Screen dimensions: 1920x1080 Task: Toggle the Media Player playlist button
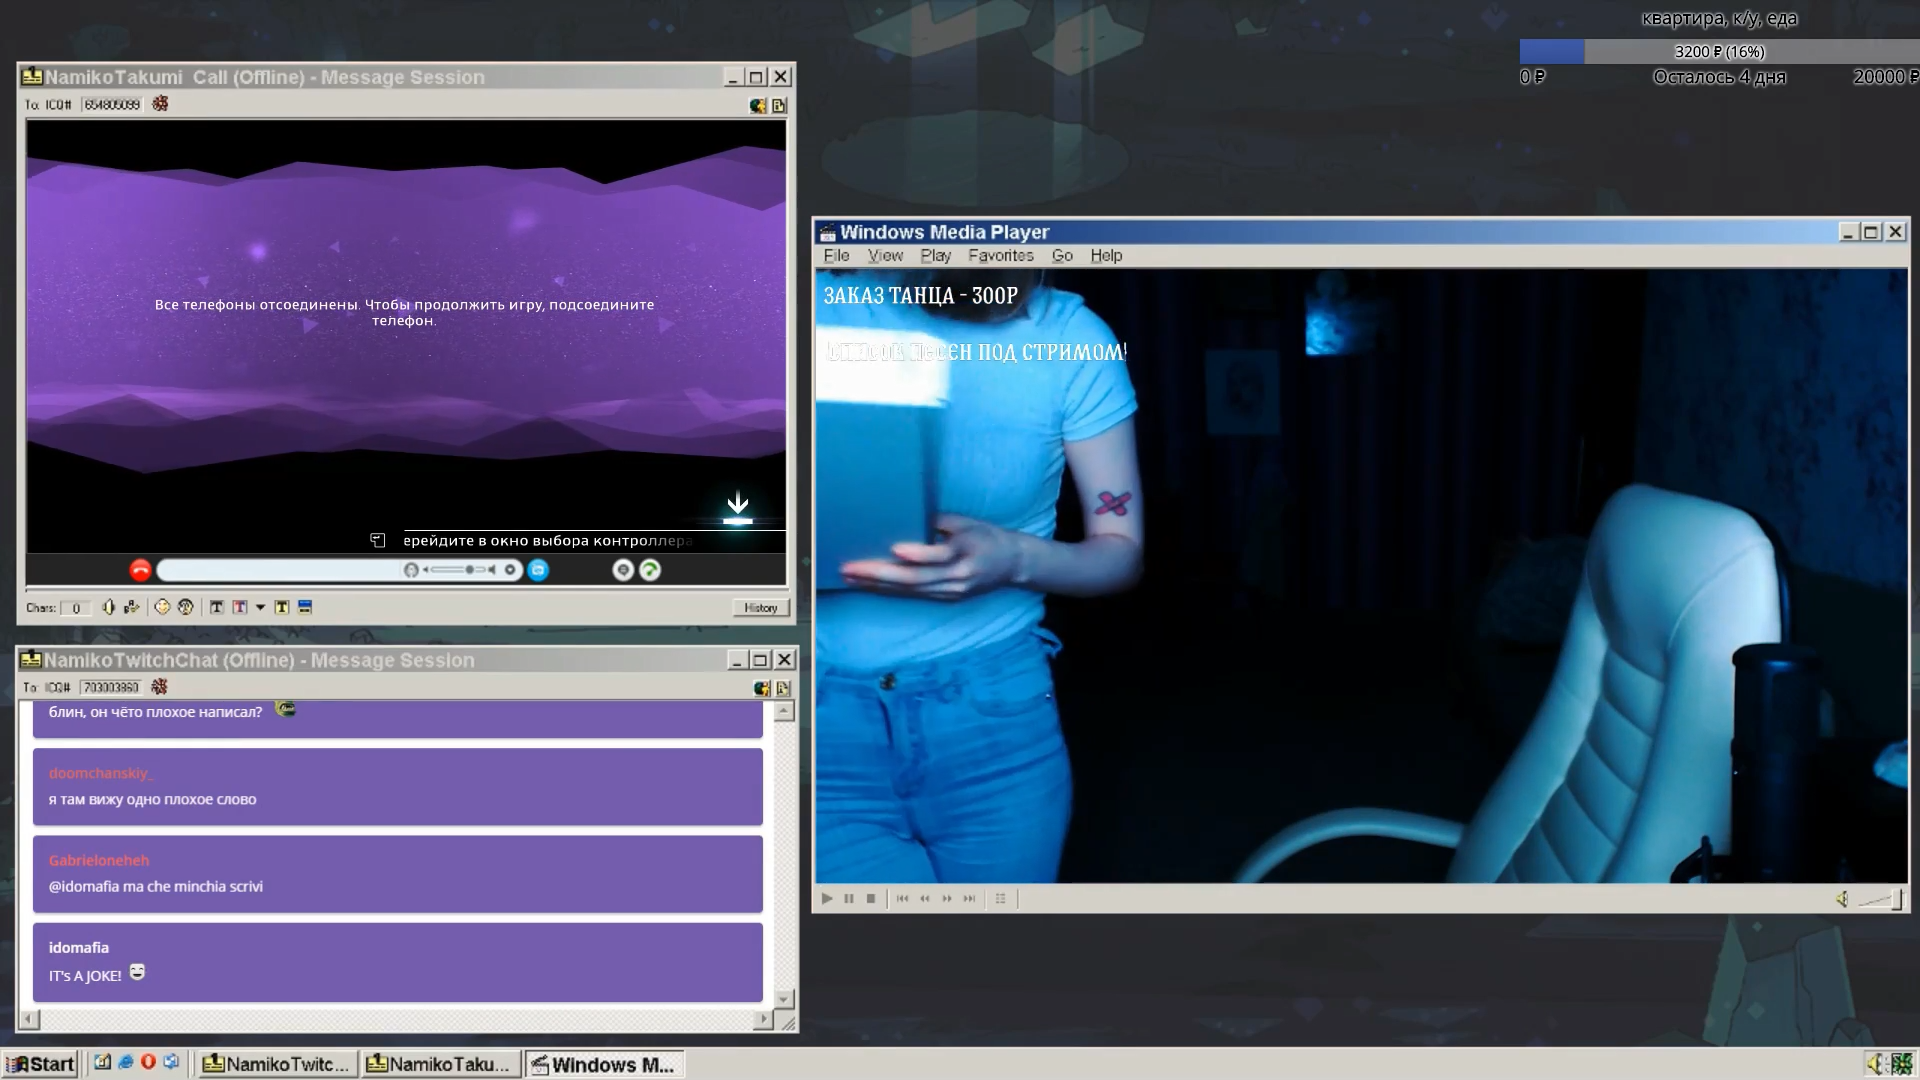pyautogui.click(x=1000, y=898)
